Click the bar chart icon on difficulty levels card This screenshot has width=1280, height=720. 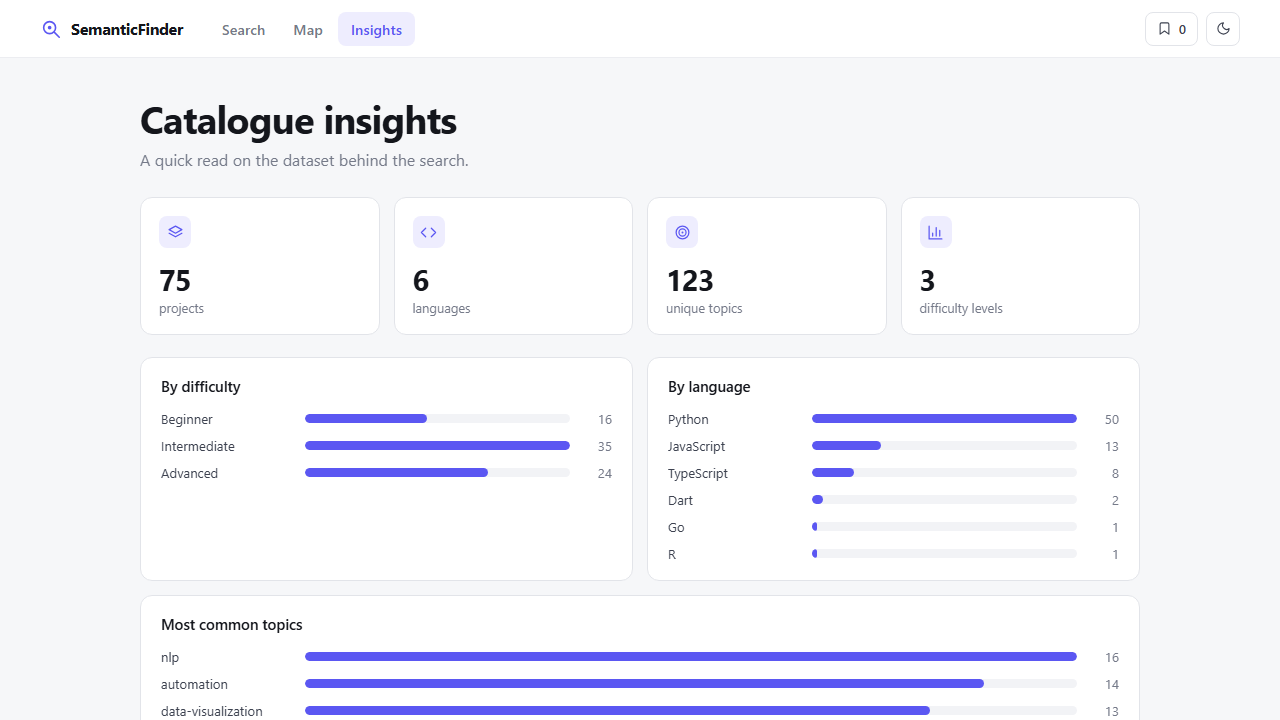[x=936, y=232]
